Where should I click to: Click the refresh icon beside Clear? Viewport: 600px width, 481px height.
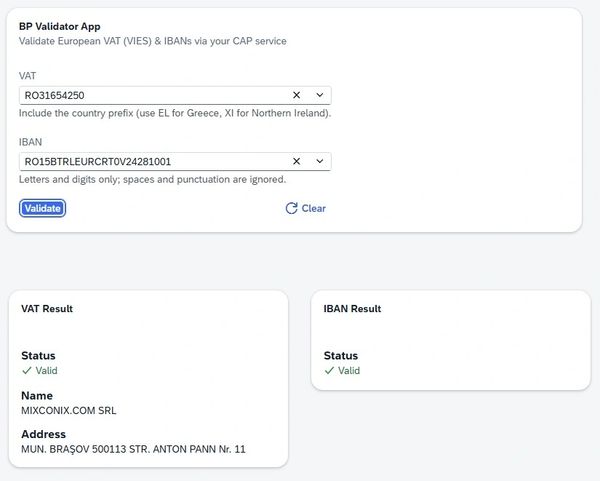[x=291, y=208]
